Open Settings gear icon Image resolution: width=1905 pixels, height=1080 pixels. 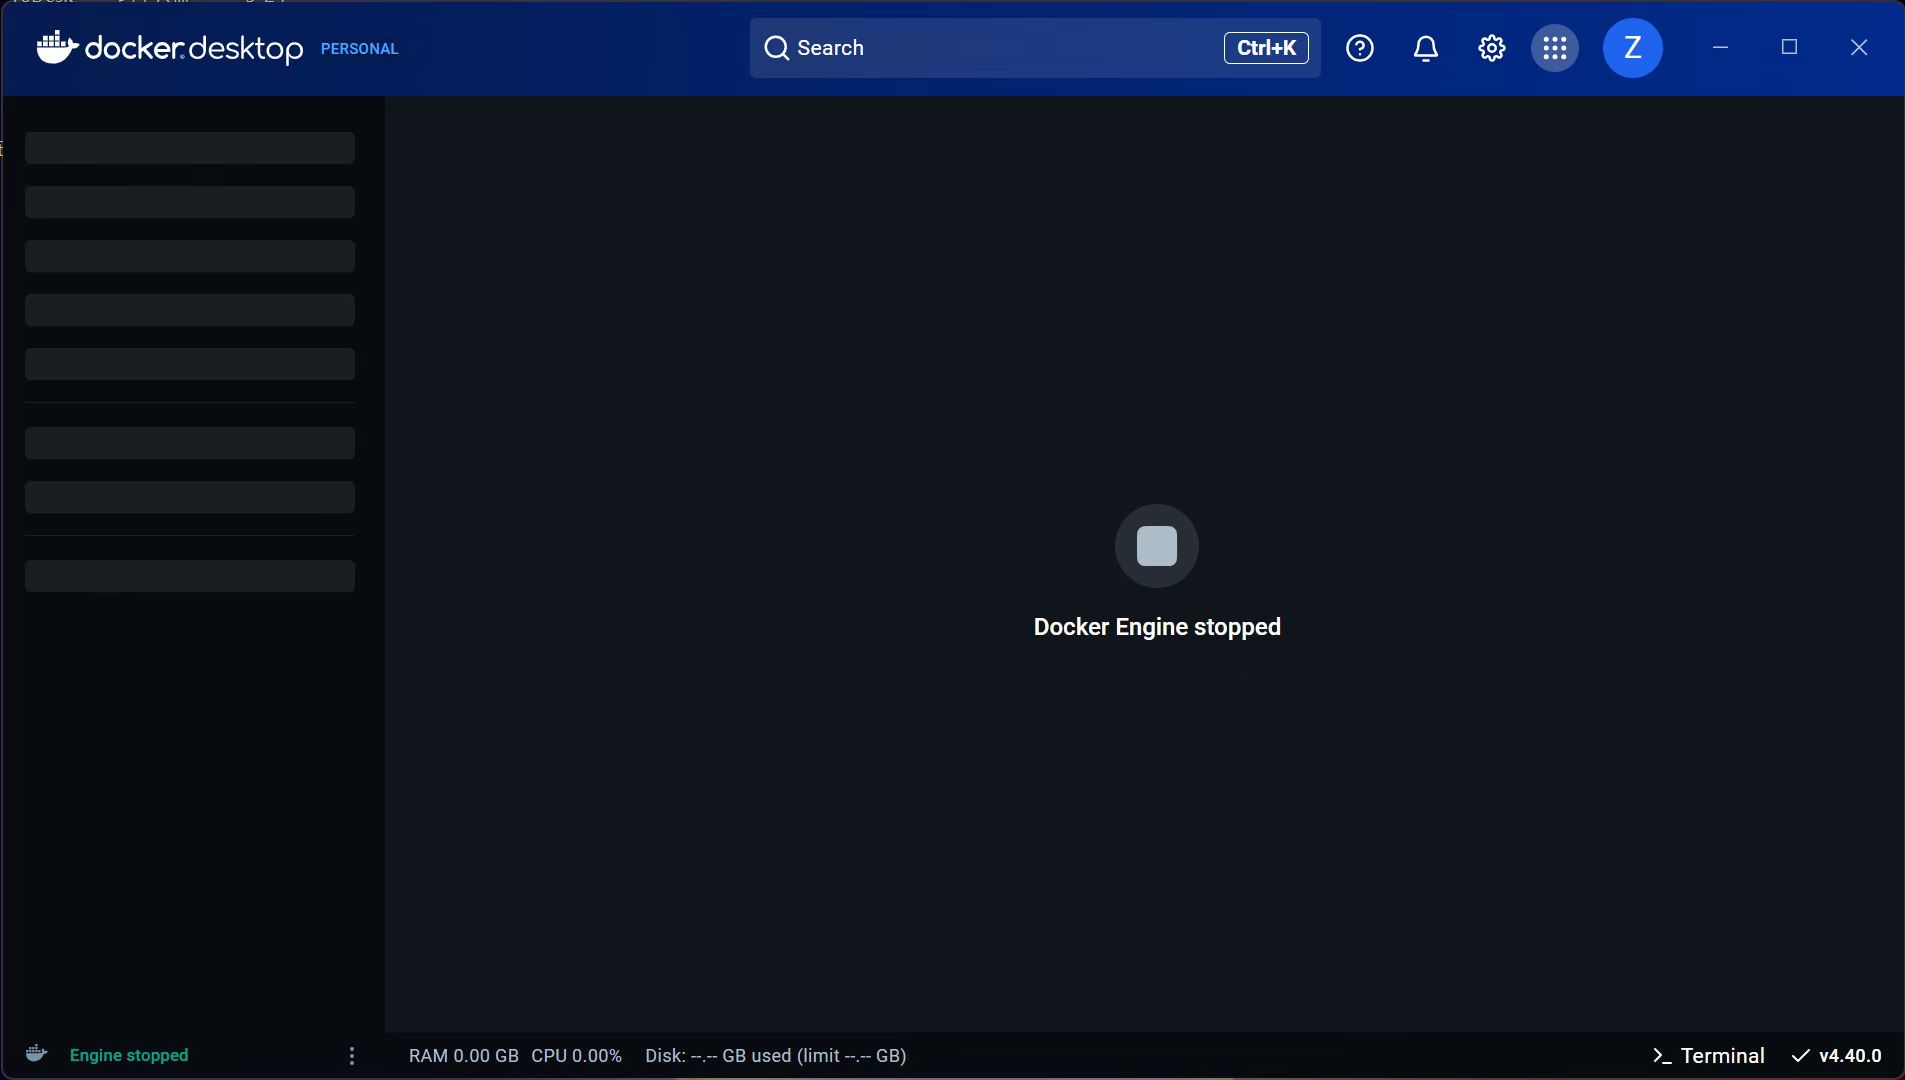point(1492,48)
